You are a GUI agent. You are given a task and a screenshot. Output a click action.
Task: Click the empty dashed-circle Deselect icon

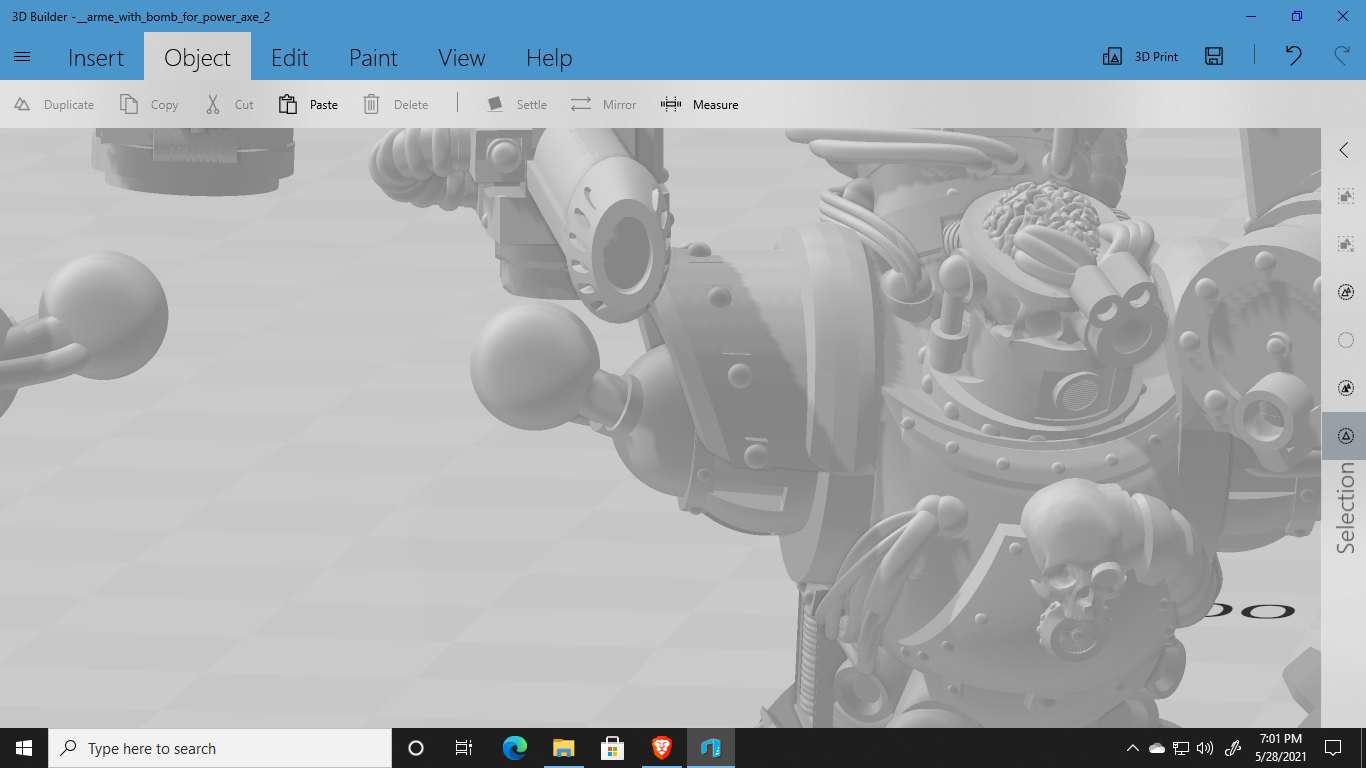[x=1345, y=340]
